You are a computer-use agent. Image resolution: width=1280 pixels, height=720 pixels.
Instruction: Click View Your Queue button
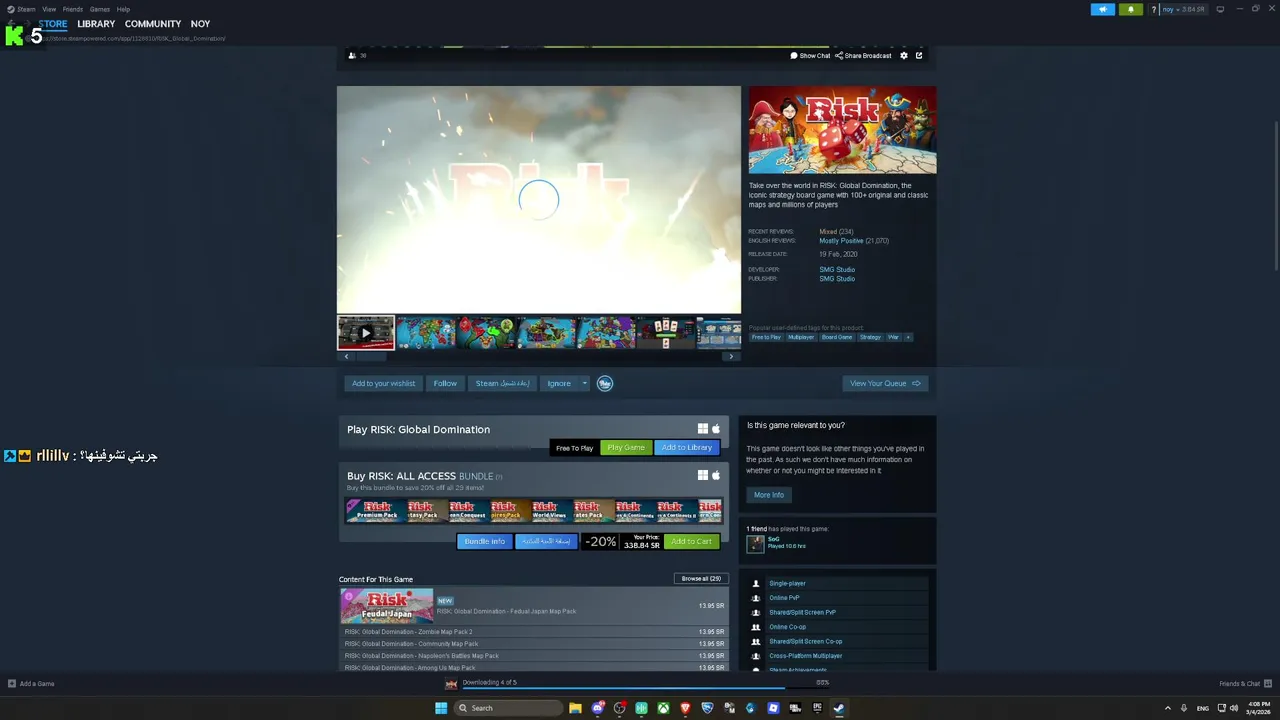coord(885,383)
